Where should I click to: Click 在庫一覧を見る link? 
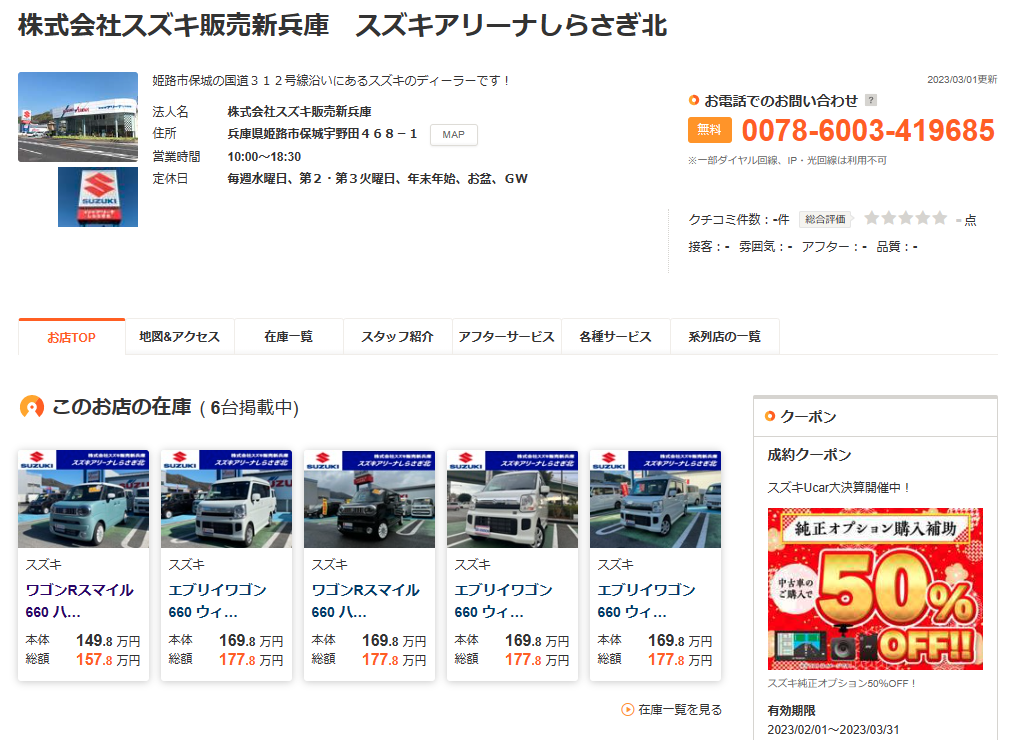click(680, 709)
